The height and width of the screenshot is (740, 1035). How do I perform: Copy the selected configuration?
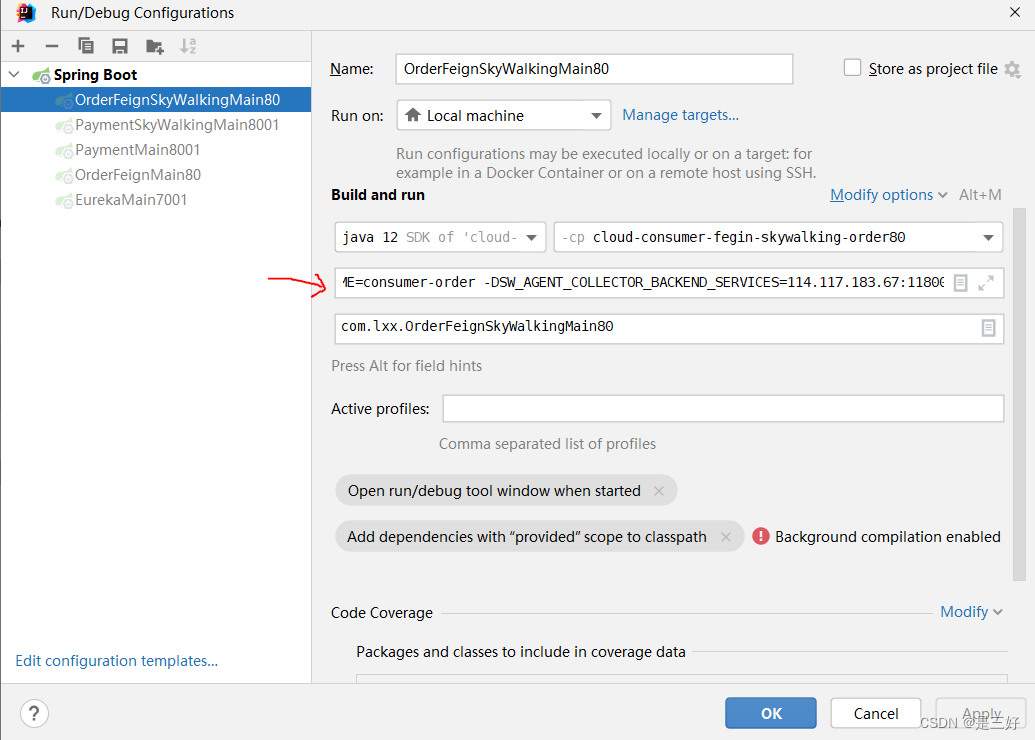[x=86, y=46]
